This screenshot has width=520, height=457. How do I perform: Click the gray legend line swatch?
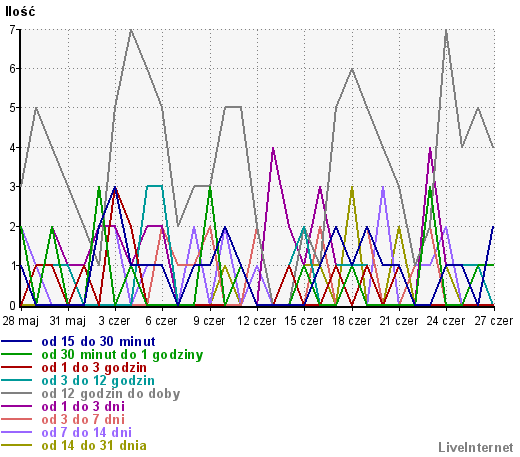[x=17, y=393]
